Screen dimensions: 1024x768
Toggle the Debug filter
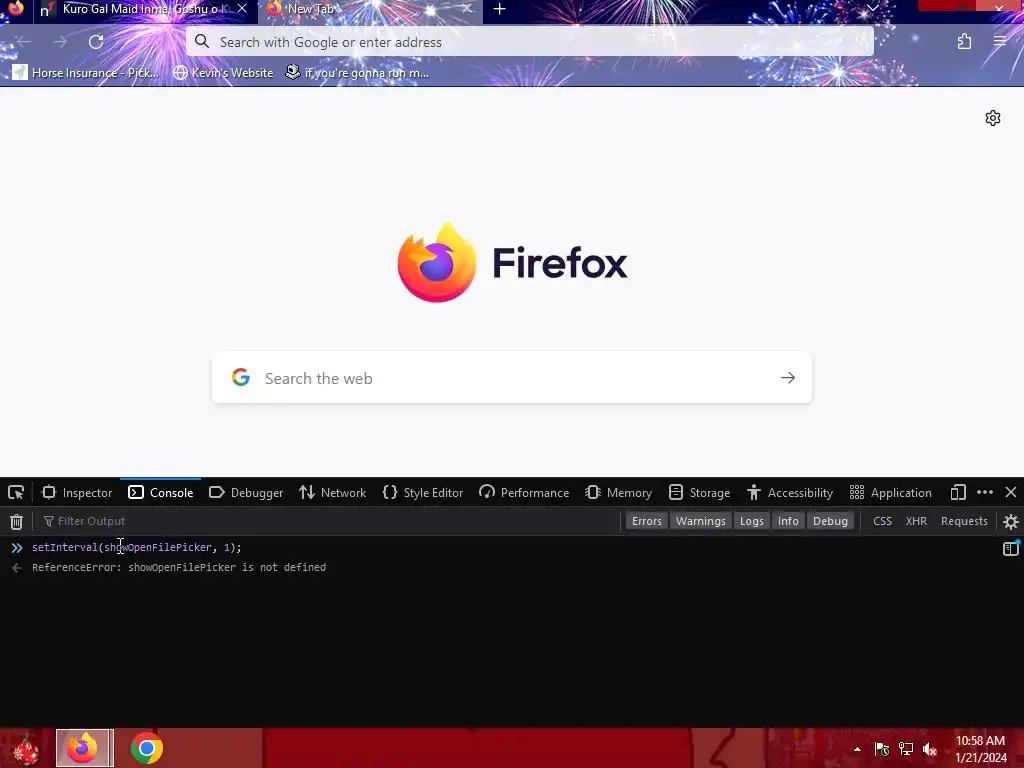[x=830, y=521]
